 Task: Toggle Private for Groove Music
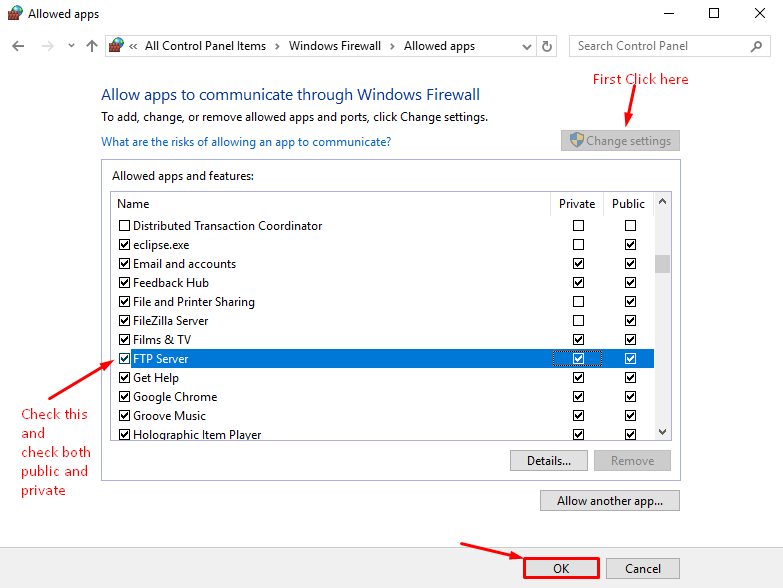point(578,415)
